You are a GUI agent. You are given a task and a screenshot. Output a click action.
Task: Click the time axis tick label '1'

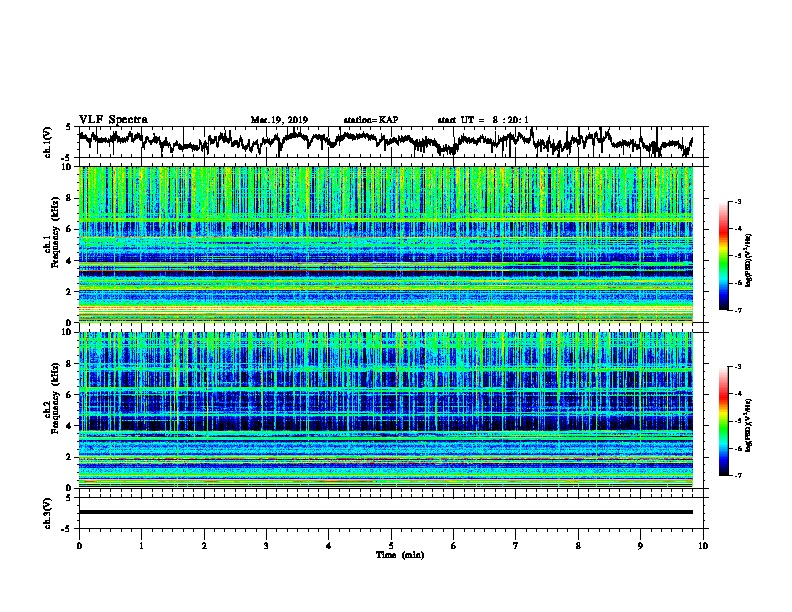pyautogui.click(x=141, y=546)
